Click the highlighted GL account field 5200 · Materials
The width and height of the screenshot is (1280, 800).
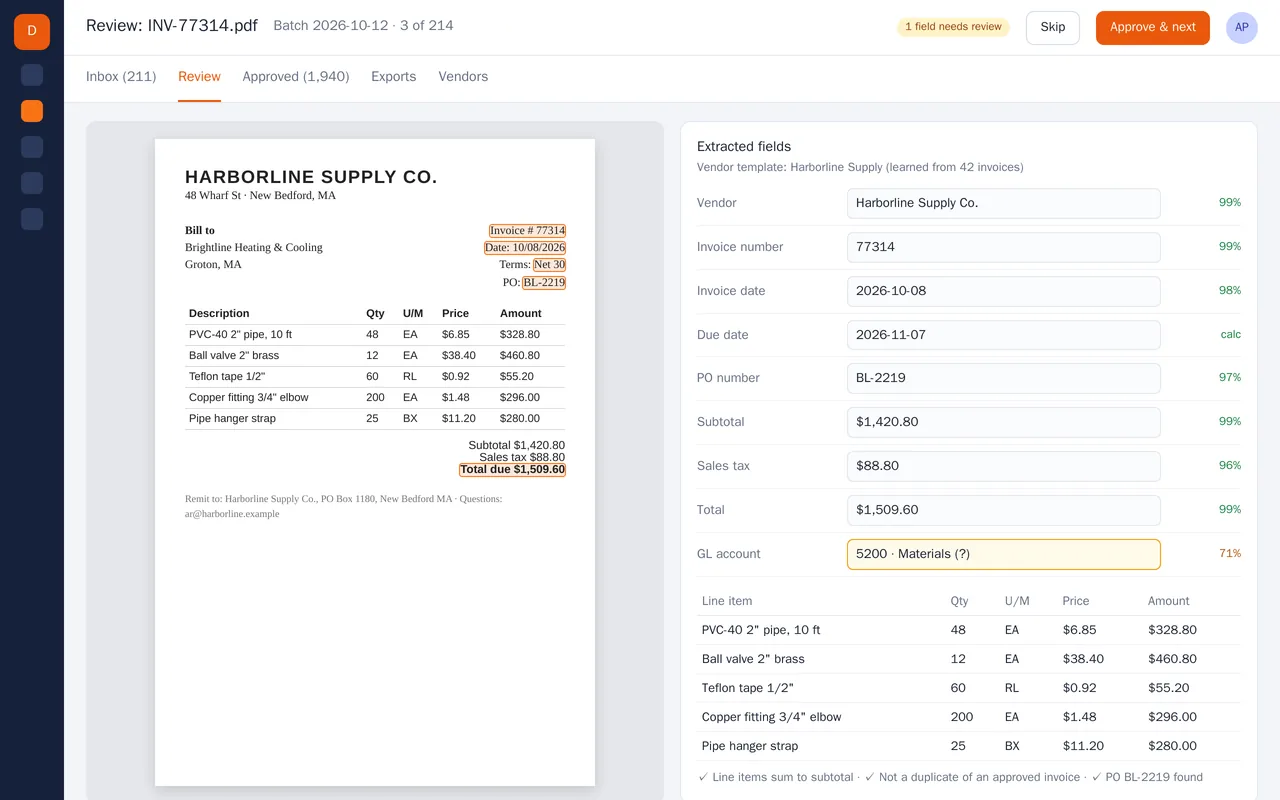click(1004, 554)
